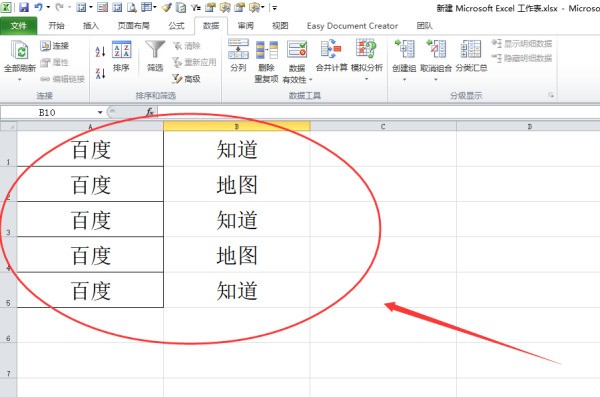Image resolution: width=600 pixels, height=397 pixels.
Task: Expand the 模拟分析 dropdown arrow
Action: (x=366, y=80)
